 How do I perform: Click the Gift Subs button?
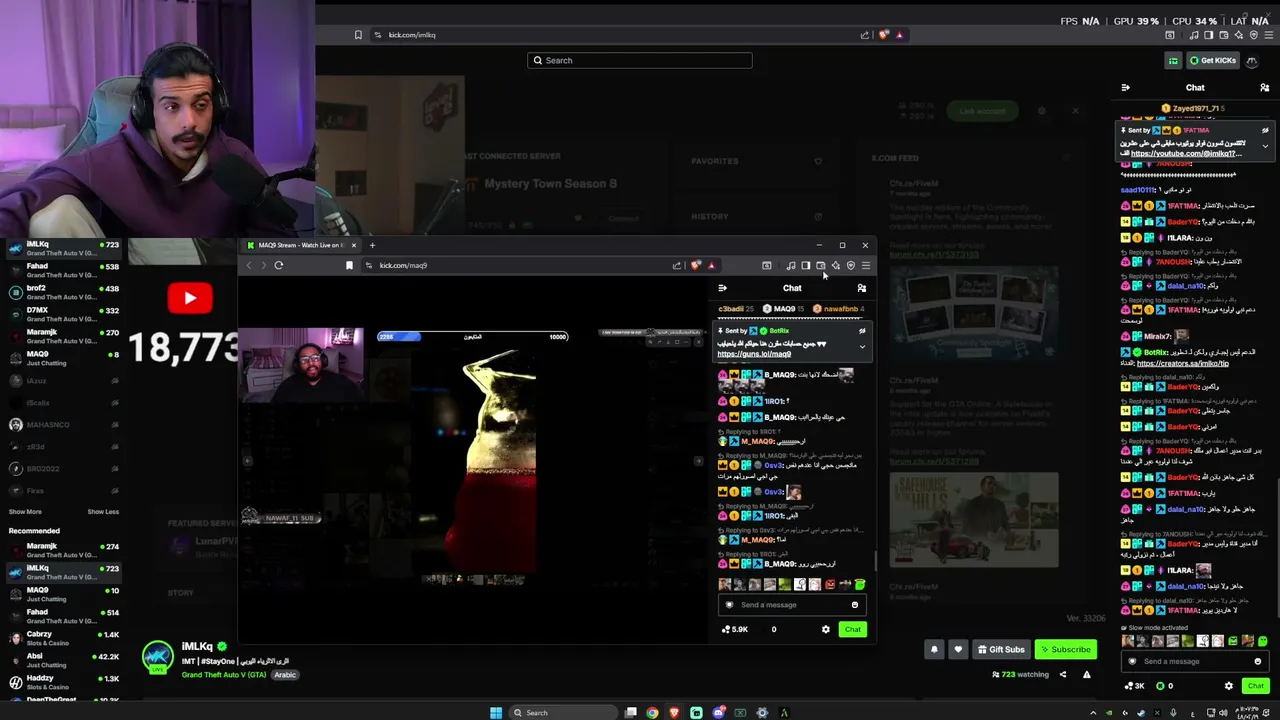pyautogui.click(x=1001, y=649)
